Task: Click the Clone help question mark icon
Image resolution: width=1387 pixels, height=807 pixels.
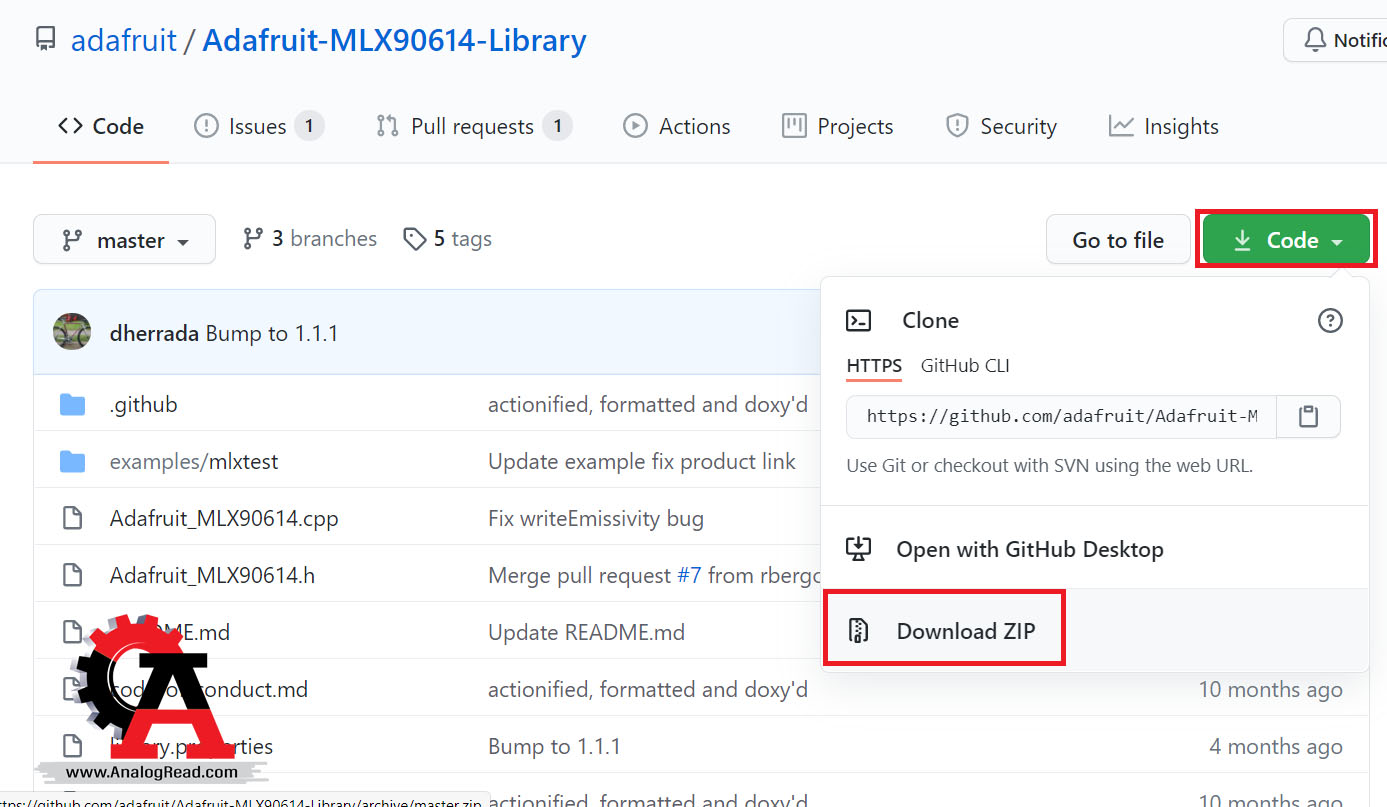Action: click(x=1330, y=321)
